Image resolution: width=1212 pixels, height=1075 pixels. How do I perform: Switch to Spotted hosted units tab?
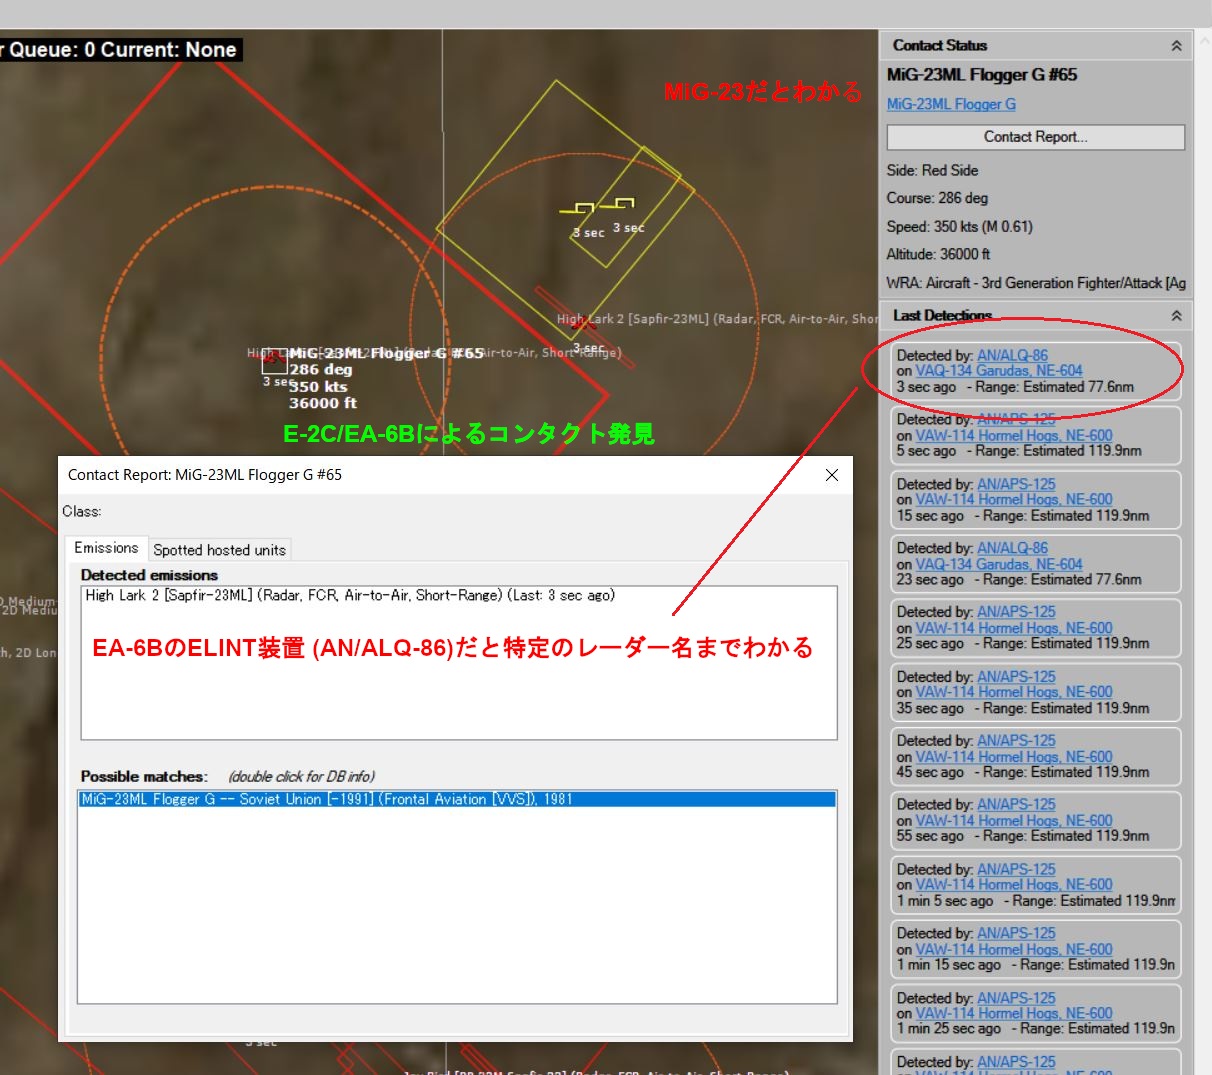tap(219, 550)
